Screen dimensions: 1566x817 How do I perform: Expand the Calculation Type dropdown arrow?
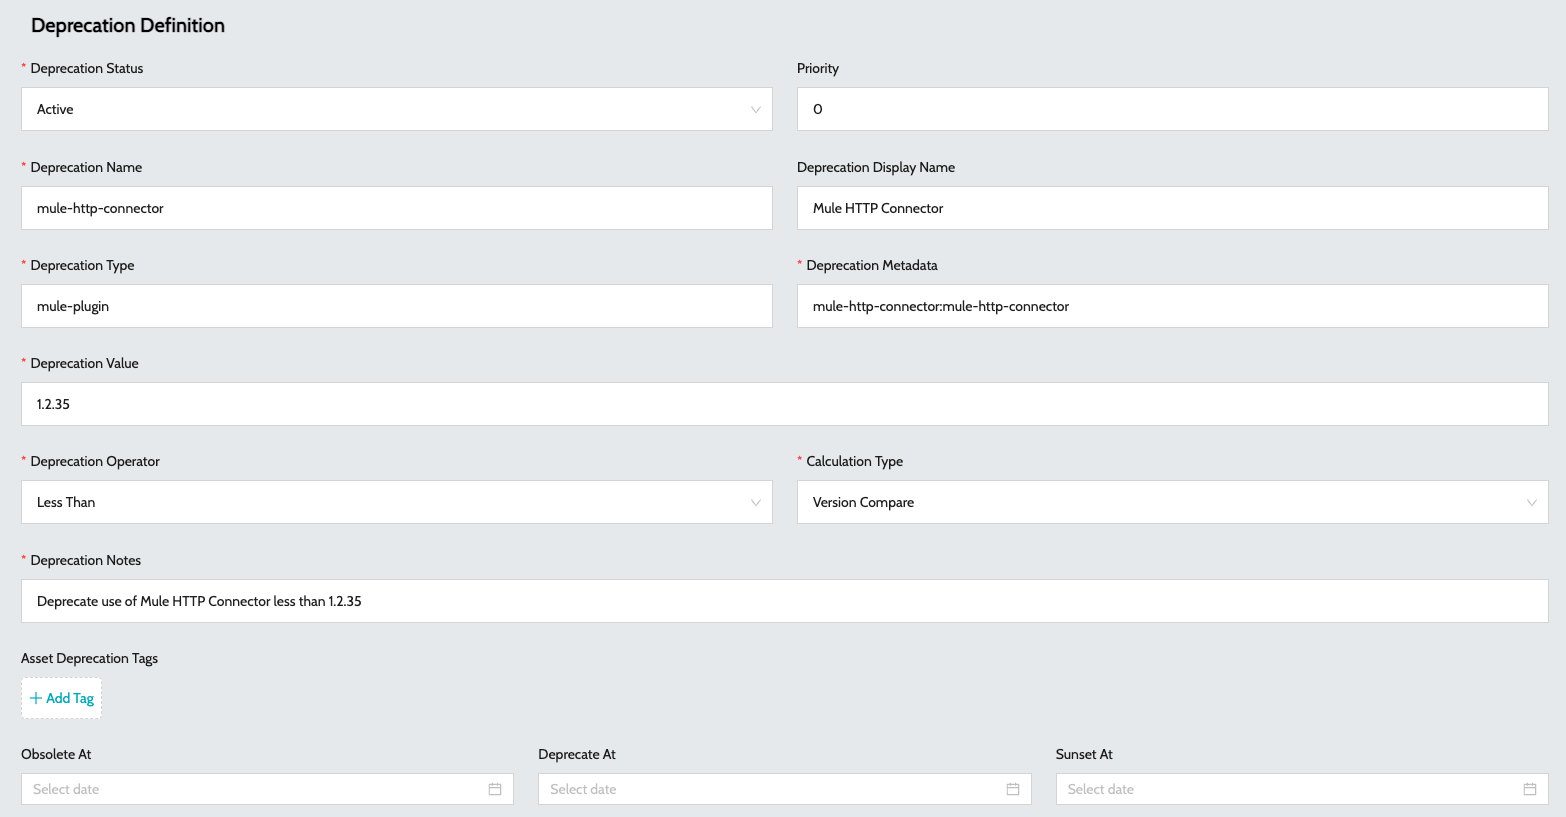point(1532,502)
